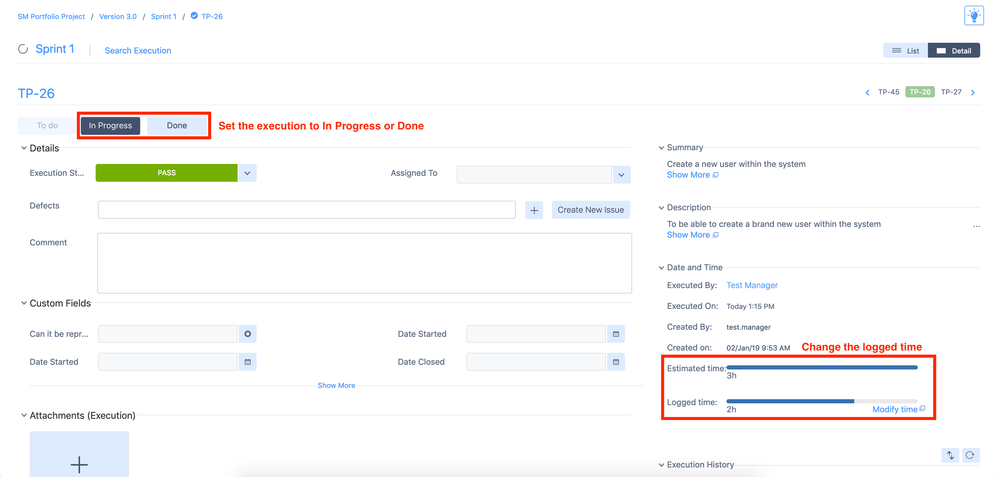
Task: Click the sort order arrows icon
Action: (950, 455)
